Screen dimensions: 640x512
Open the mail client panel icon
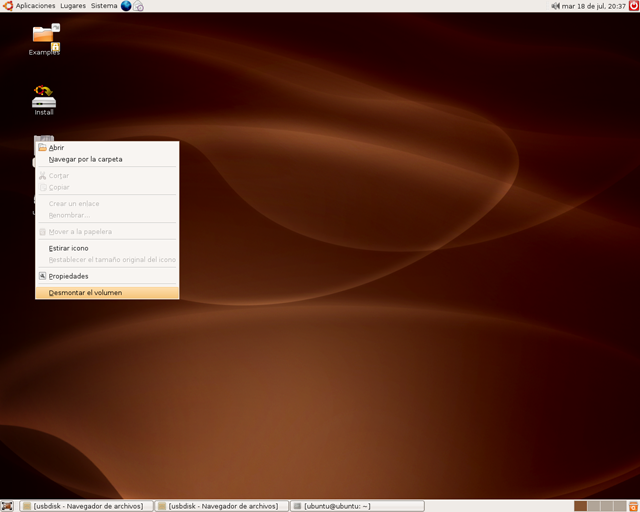139,6
